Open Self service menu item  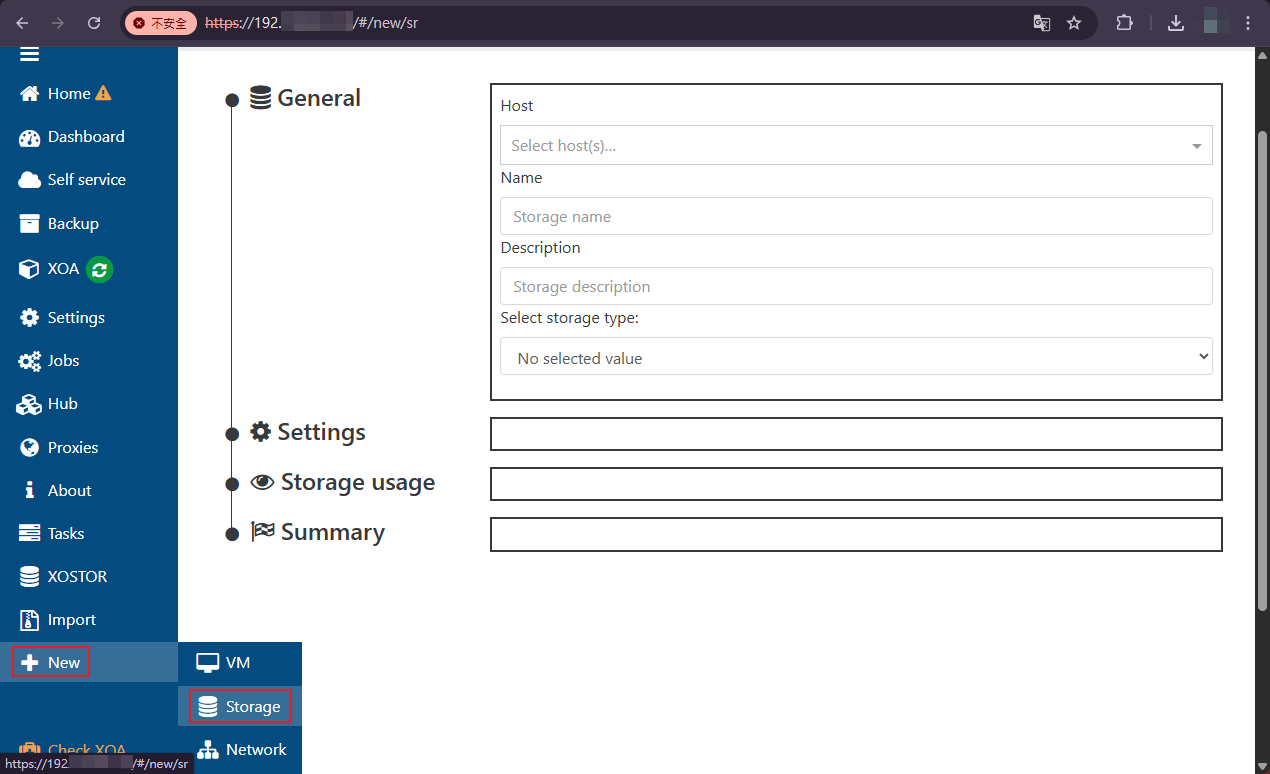coord(89,180)
